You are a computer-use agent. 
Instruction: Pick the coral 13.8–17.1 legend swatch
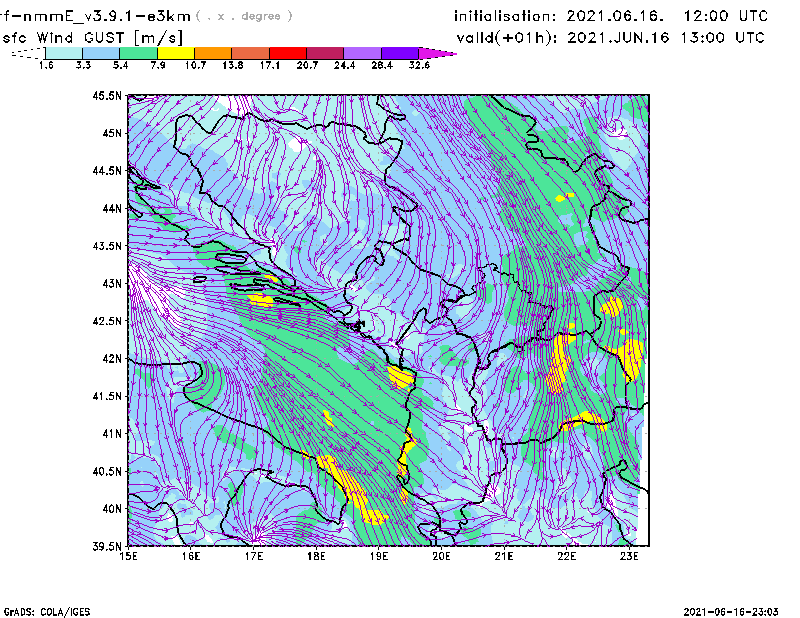coord(251,53)
